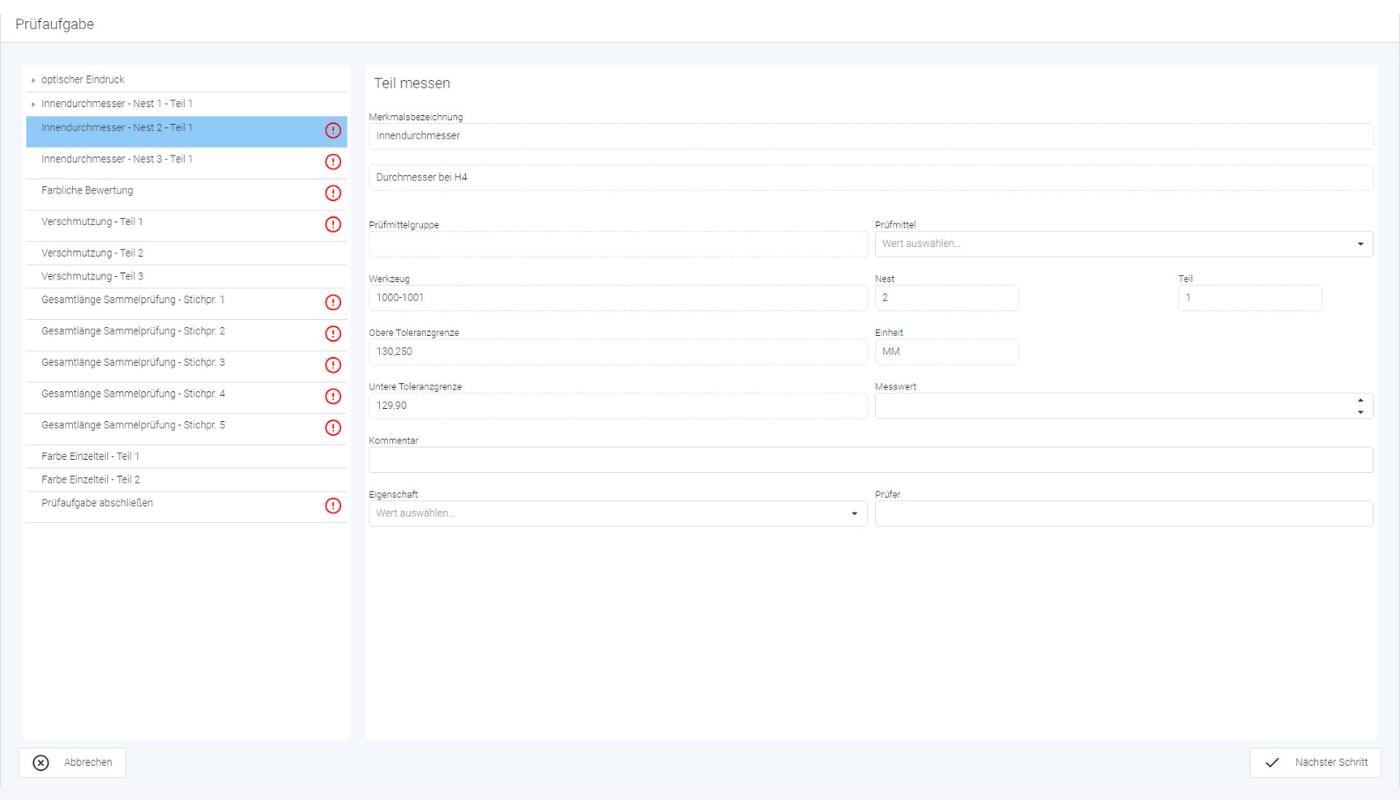1400x800 pixels.
Task: Select Innendurchmesser - Nest 2 - Teil 1 step
Action: [x=186, y=131]
